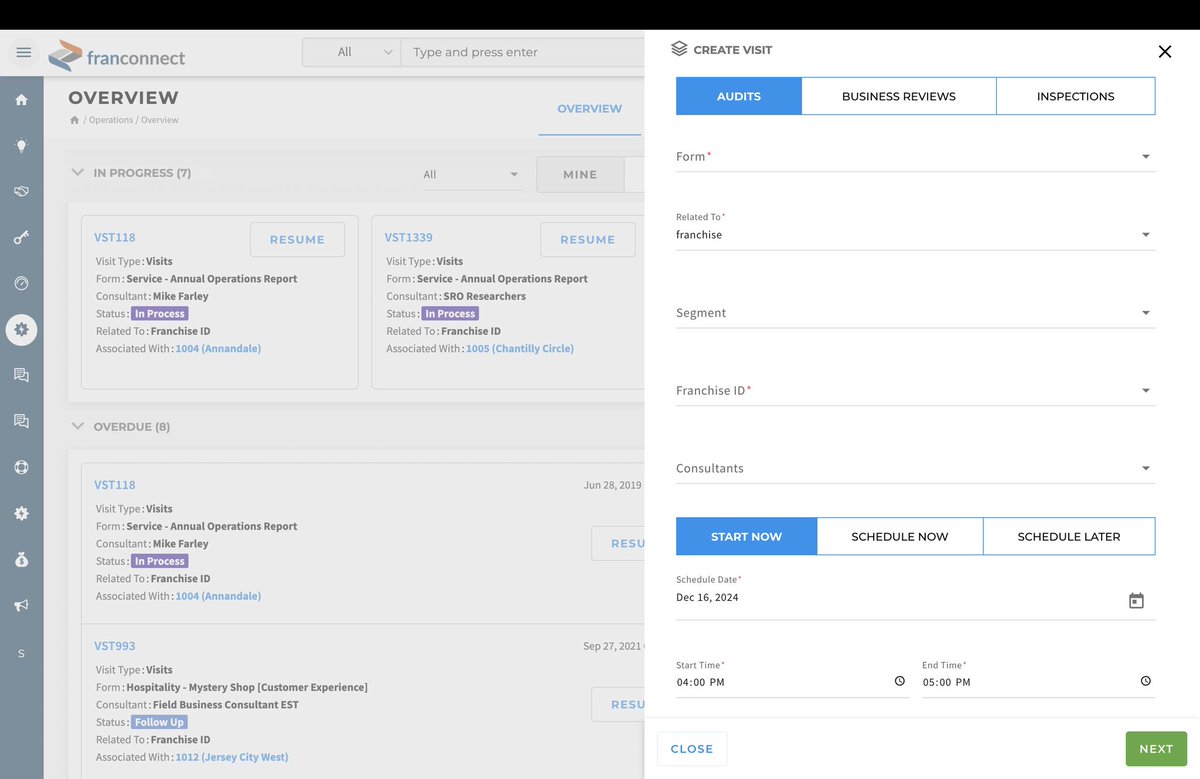Select the Audits visit type
The width and height of the screenshot is (1200, 779).
click(739, 96)
